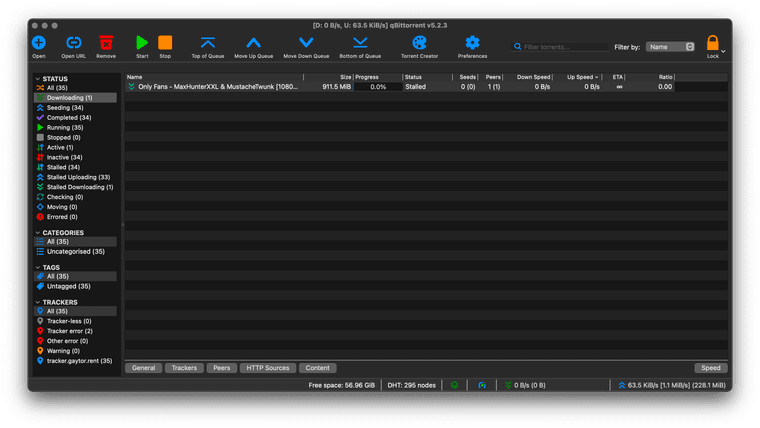Sort by the Up Speed column header
The width and height of the screenshot is (760, 428).
click(577, 77)
